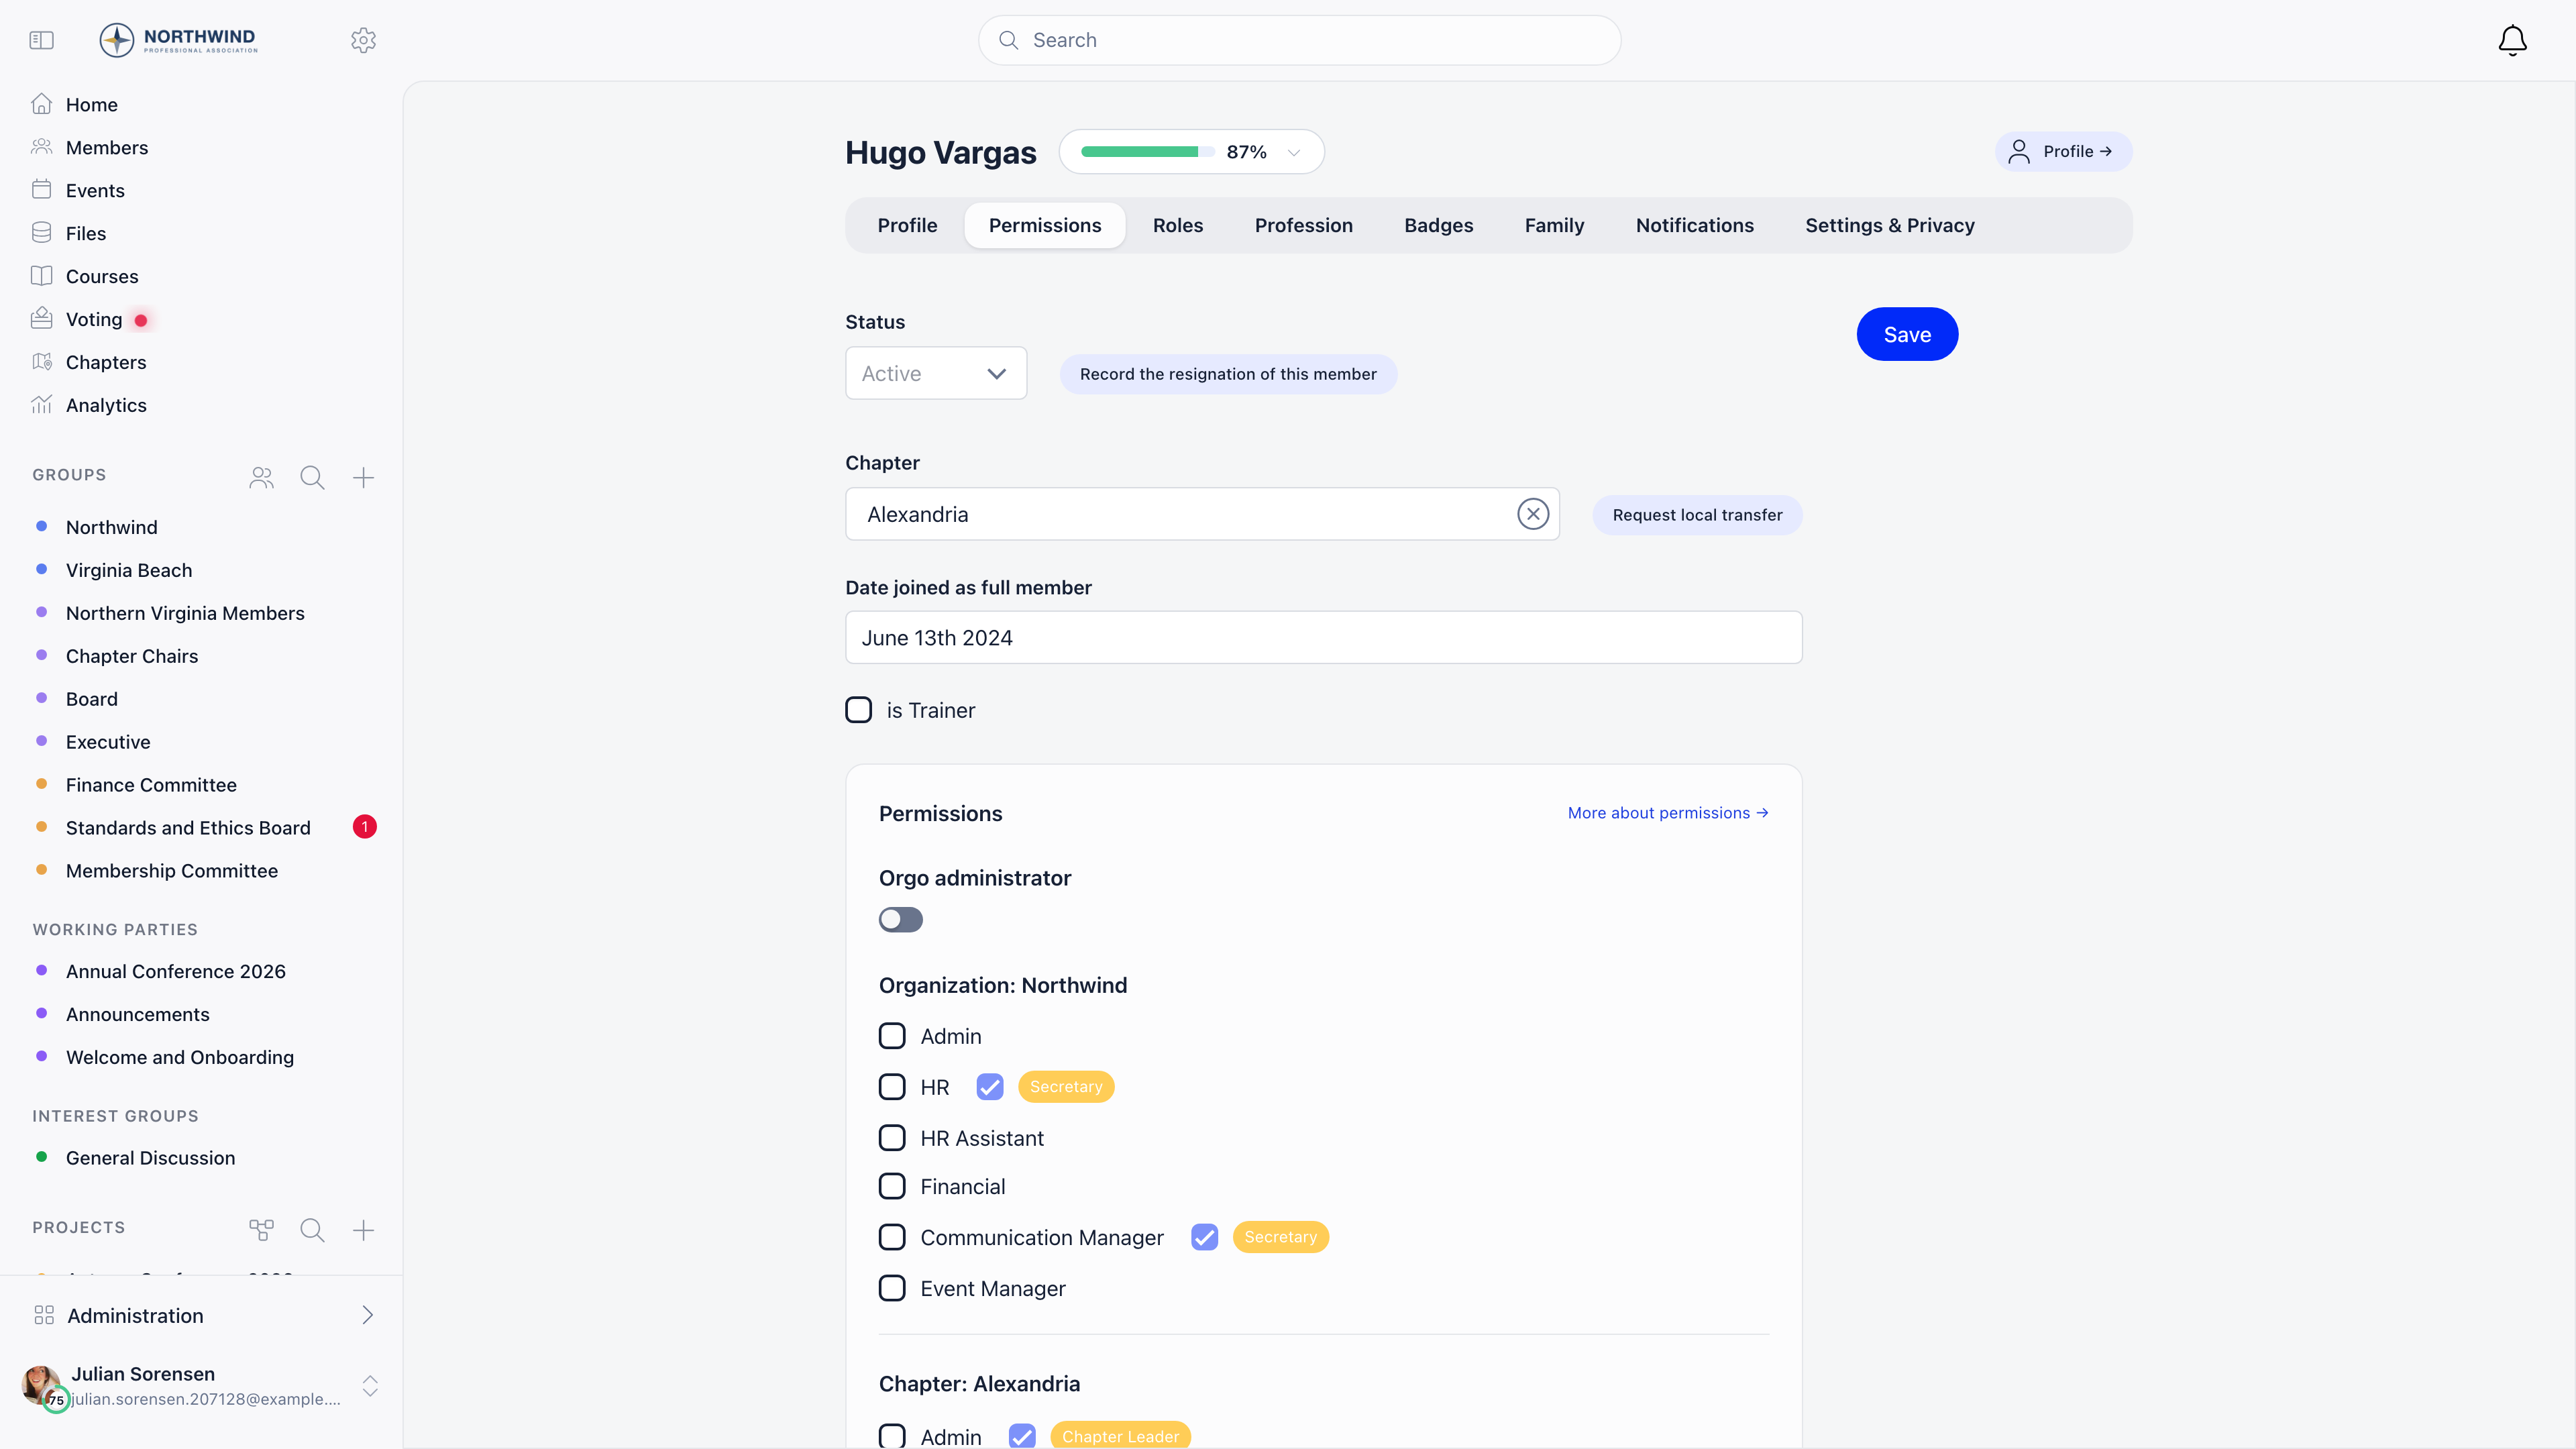Open the Settings & Privacy tab
Viewport: 2576px width, 1449px height.
click(1889, 225)
